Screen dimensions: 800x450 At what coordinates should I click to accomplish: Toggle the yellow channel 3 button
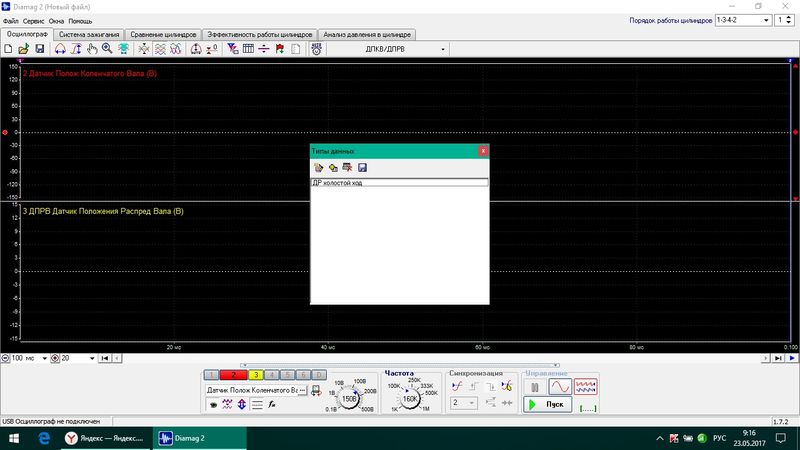[256, 375]
